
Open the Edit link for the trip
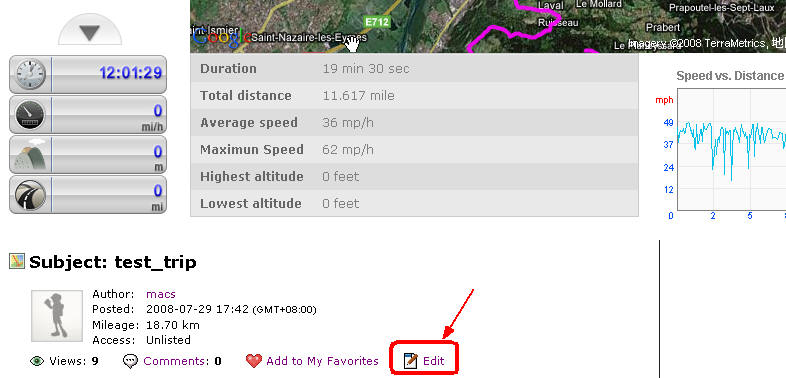coord(433,361)
